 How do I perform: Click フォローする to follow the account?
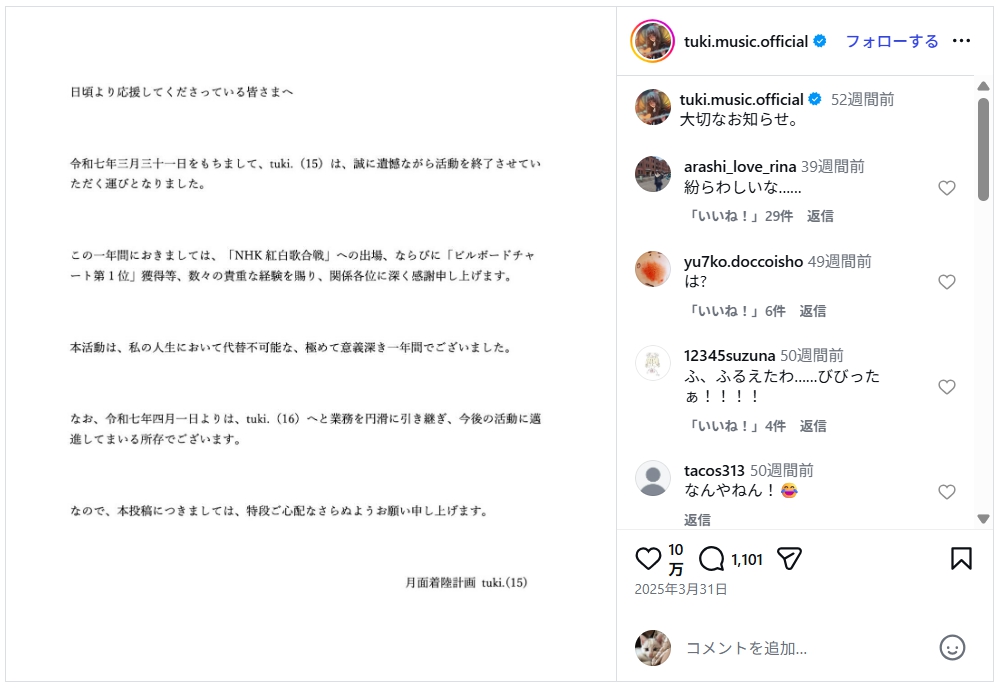(x=892, y=41)
